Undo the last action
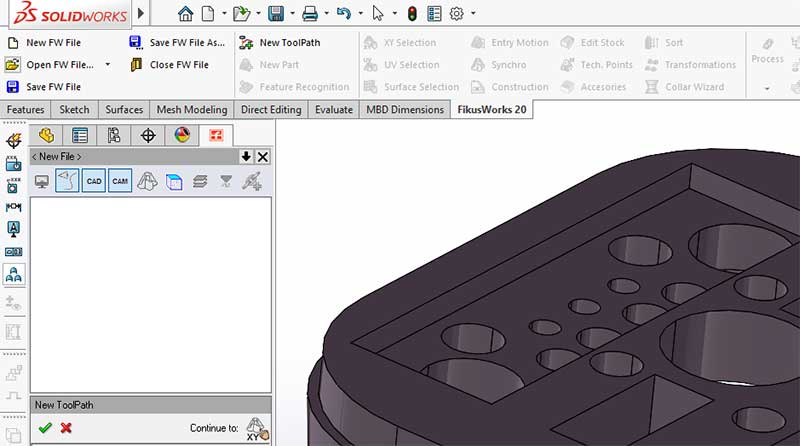The height and width of the screenshot is (446, 800). (344, 14)
